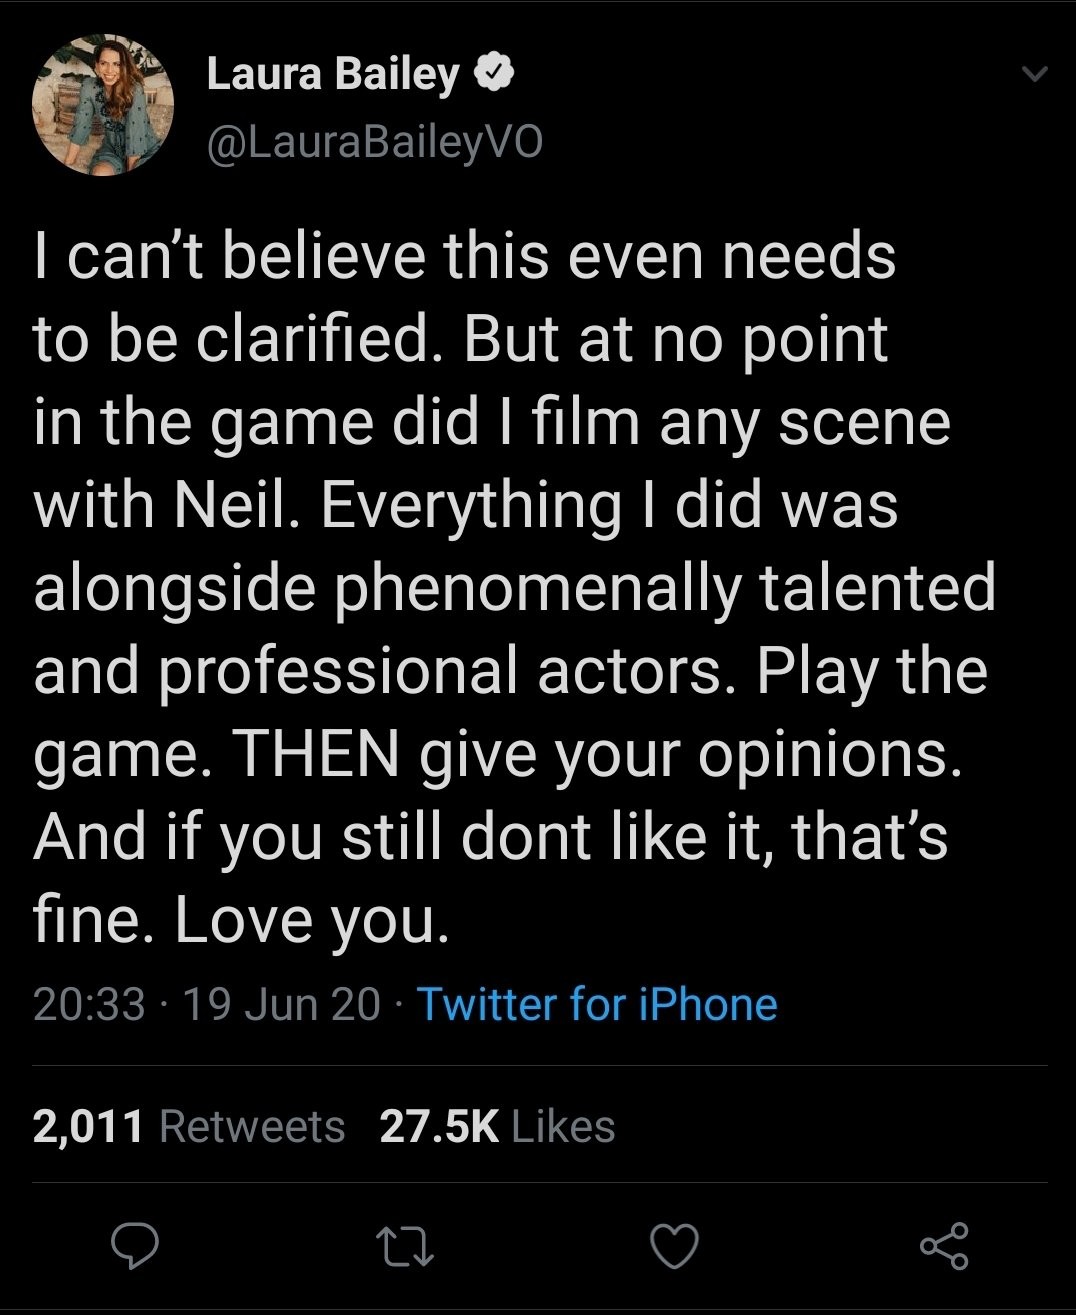Click the 2,011 retweet count number
The height and width of the screenshot is (1315, 1076).
pyautogui.click(x=89, y=1126)
